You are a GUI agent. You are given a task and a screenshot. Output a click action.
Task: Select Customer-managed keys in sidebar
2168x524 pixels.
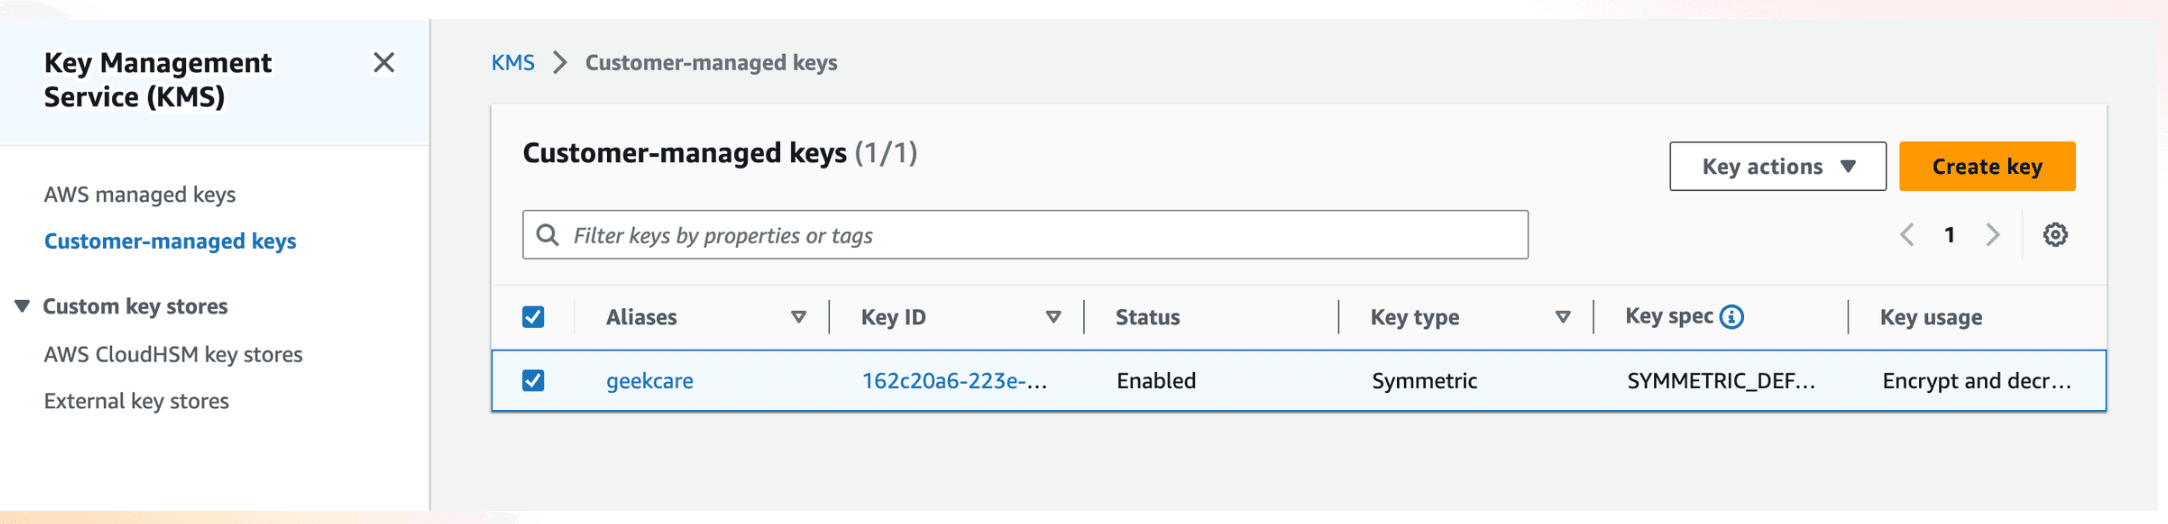point(170,241)
